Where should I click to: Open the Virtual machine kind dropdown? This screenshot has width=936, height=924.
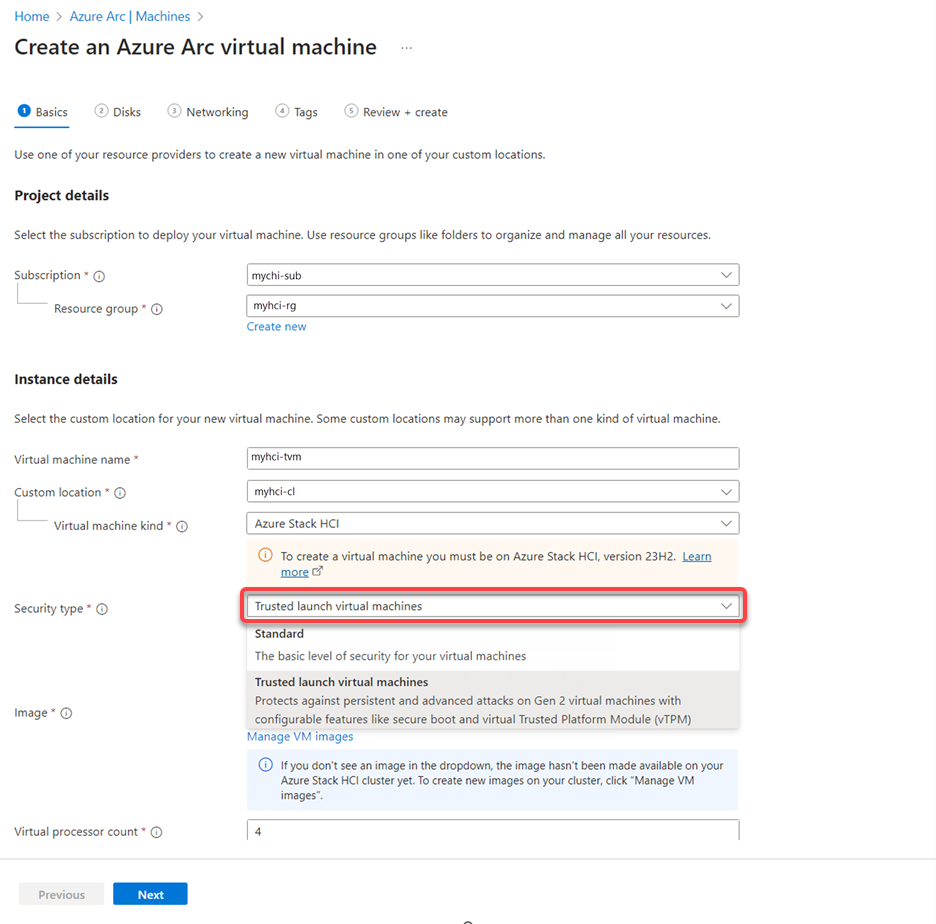tap(493, 523)
